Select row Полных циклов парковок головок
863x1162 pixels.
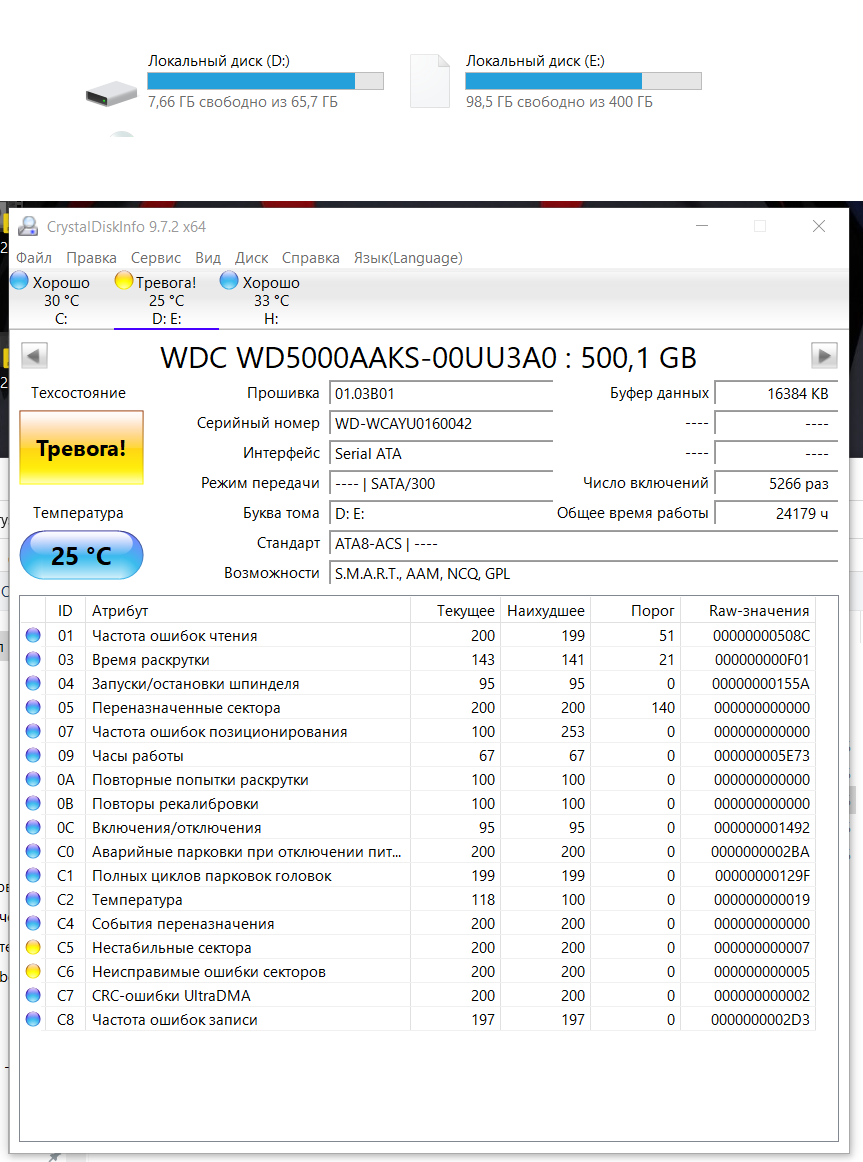coord(418,875)
